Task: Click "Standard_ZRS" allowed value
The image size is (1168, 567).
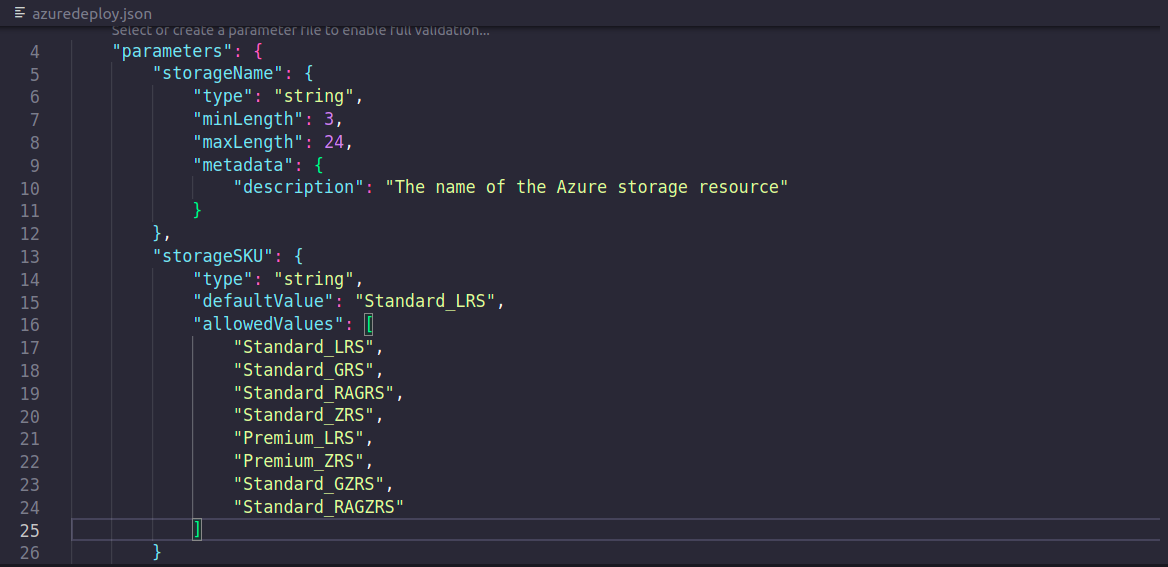Action: point(304,416)
